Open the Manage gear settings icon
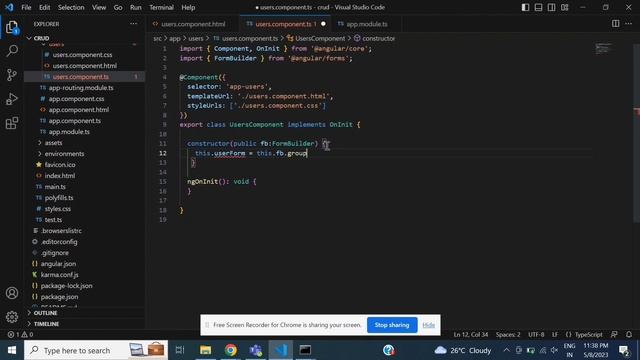This screenshot has width=640, height=360. pos(12,317)
